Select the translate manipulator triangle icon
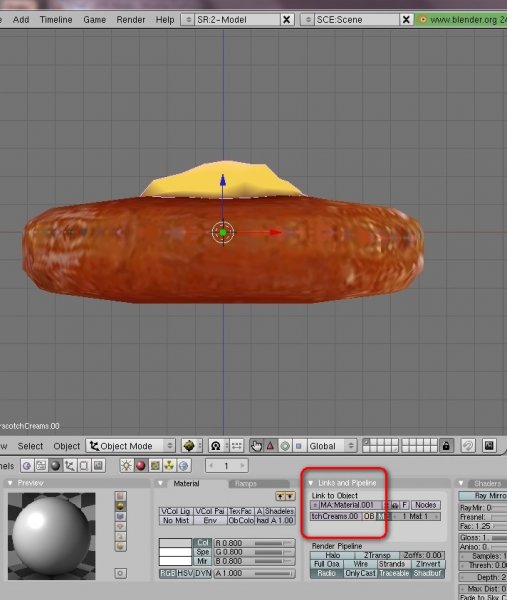The image size is (507, 600). (271, 446)
